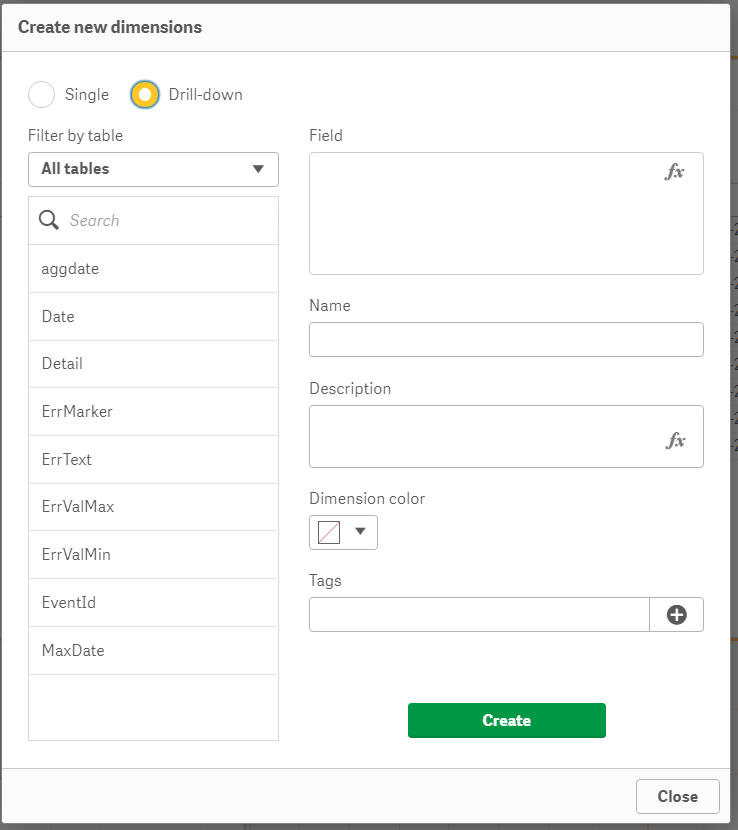Click inside the Name field
The image size is (738, 830).
point(506,339)
